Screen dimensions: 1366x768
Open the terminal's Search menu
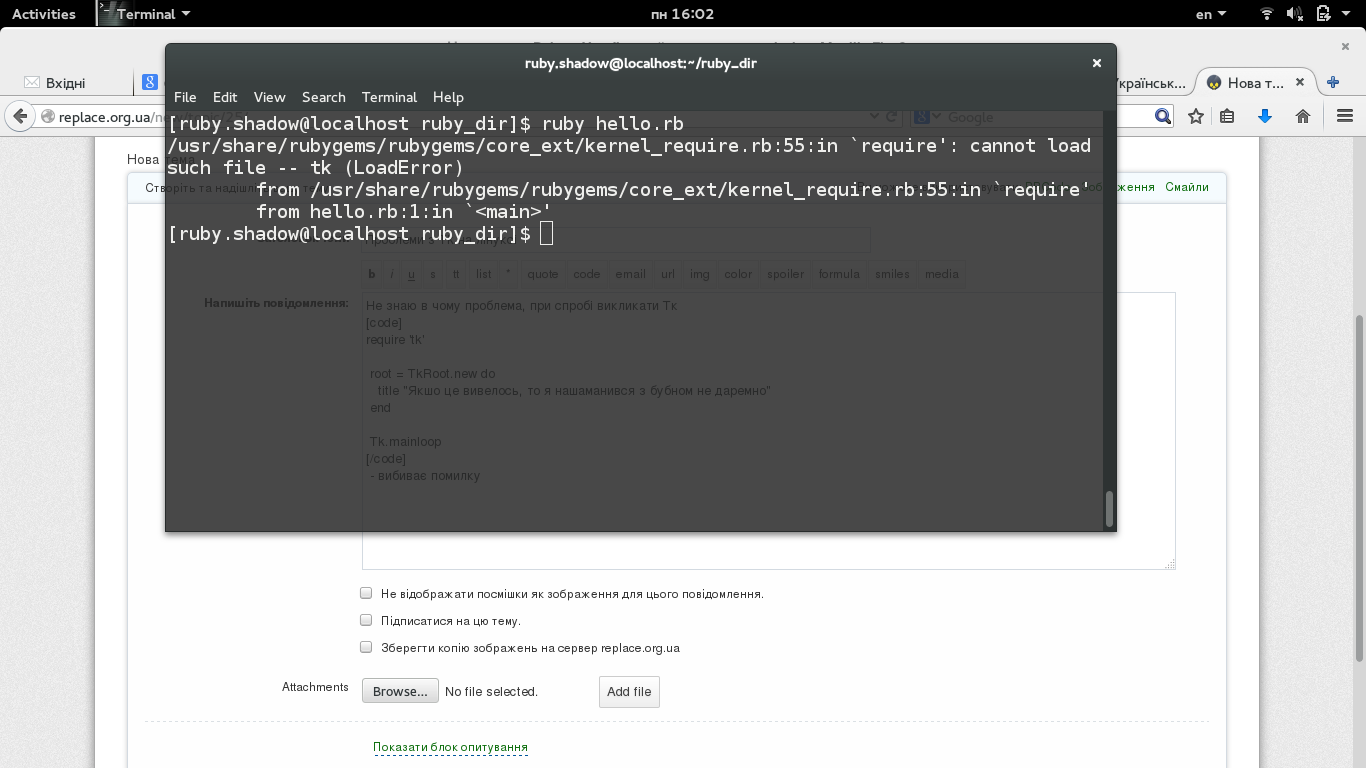click(x=323, y=97)
